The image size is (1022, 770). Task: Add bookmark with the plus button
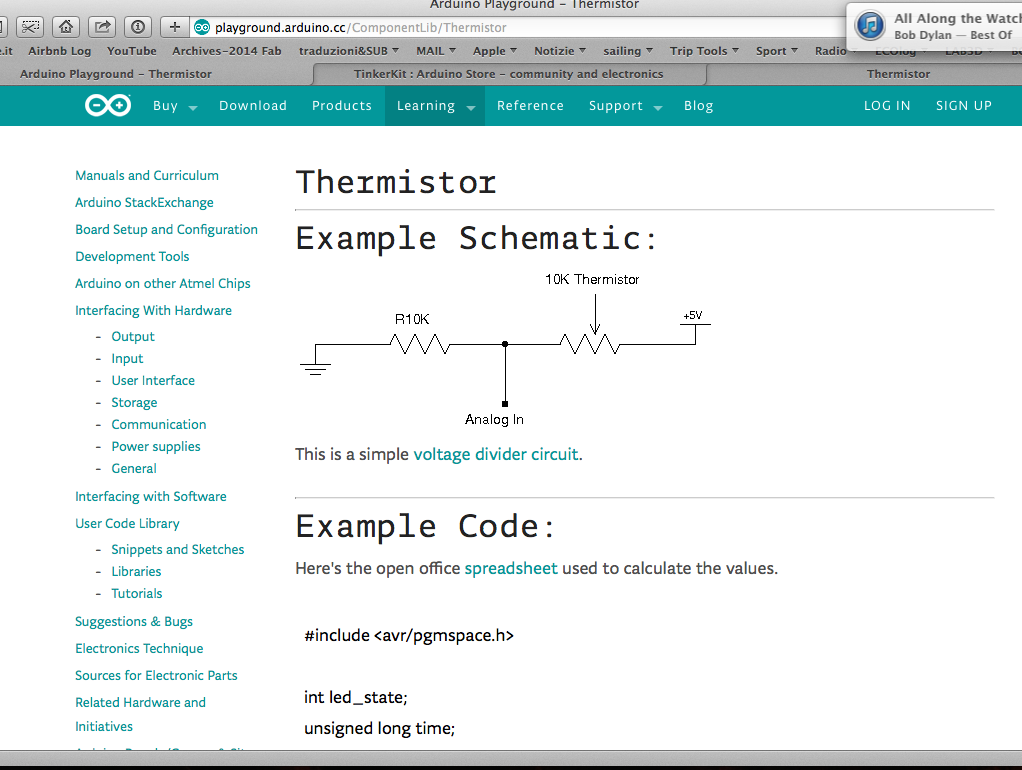174,27
